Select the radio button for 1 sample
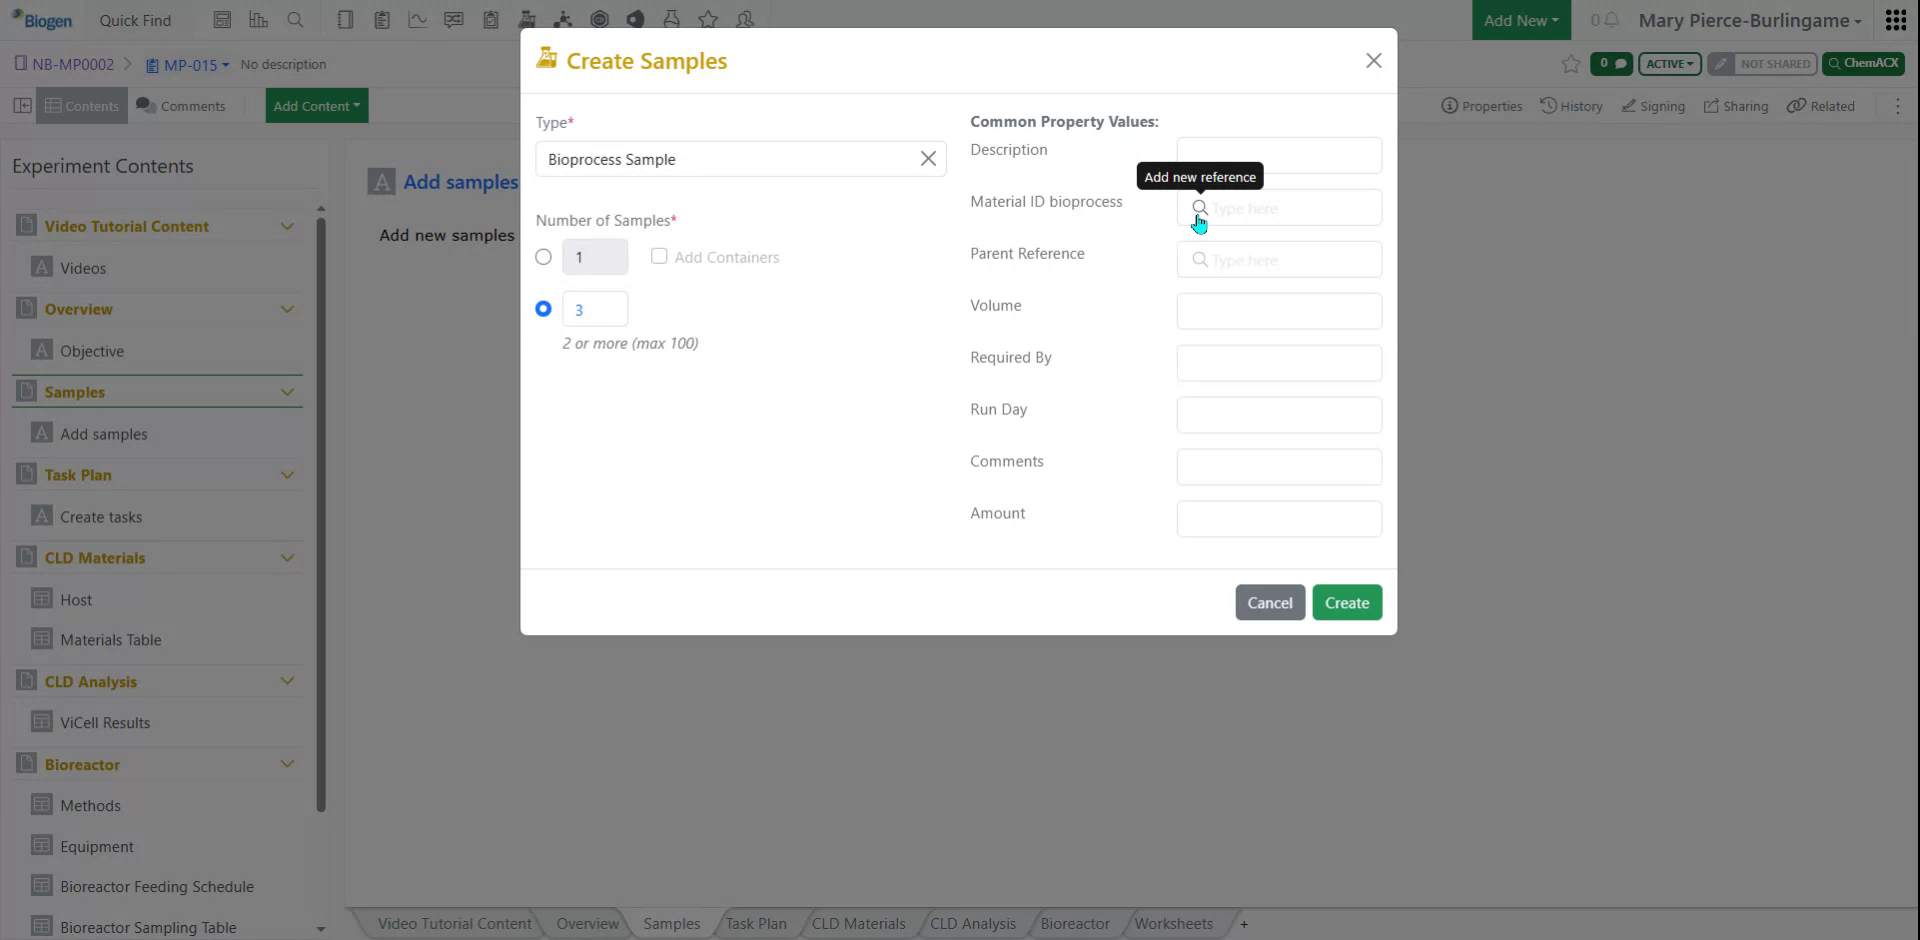Viewport: 1920px width, 940px height. point(543,256)
